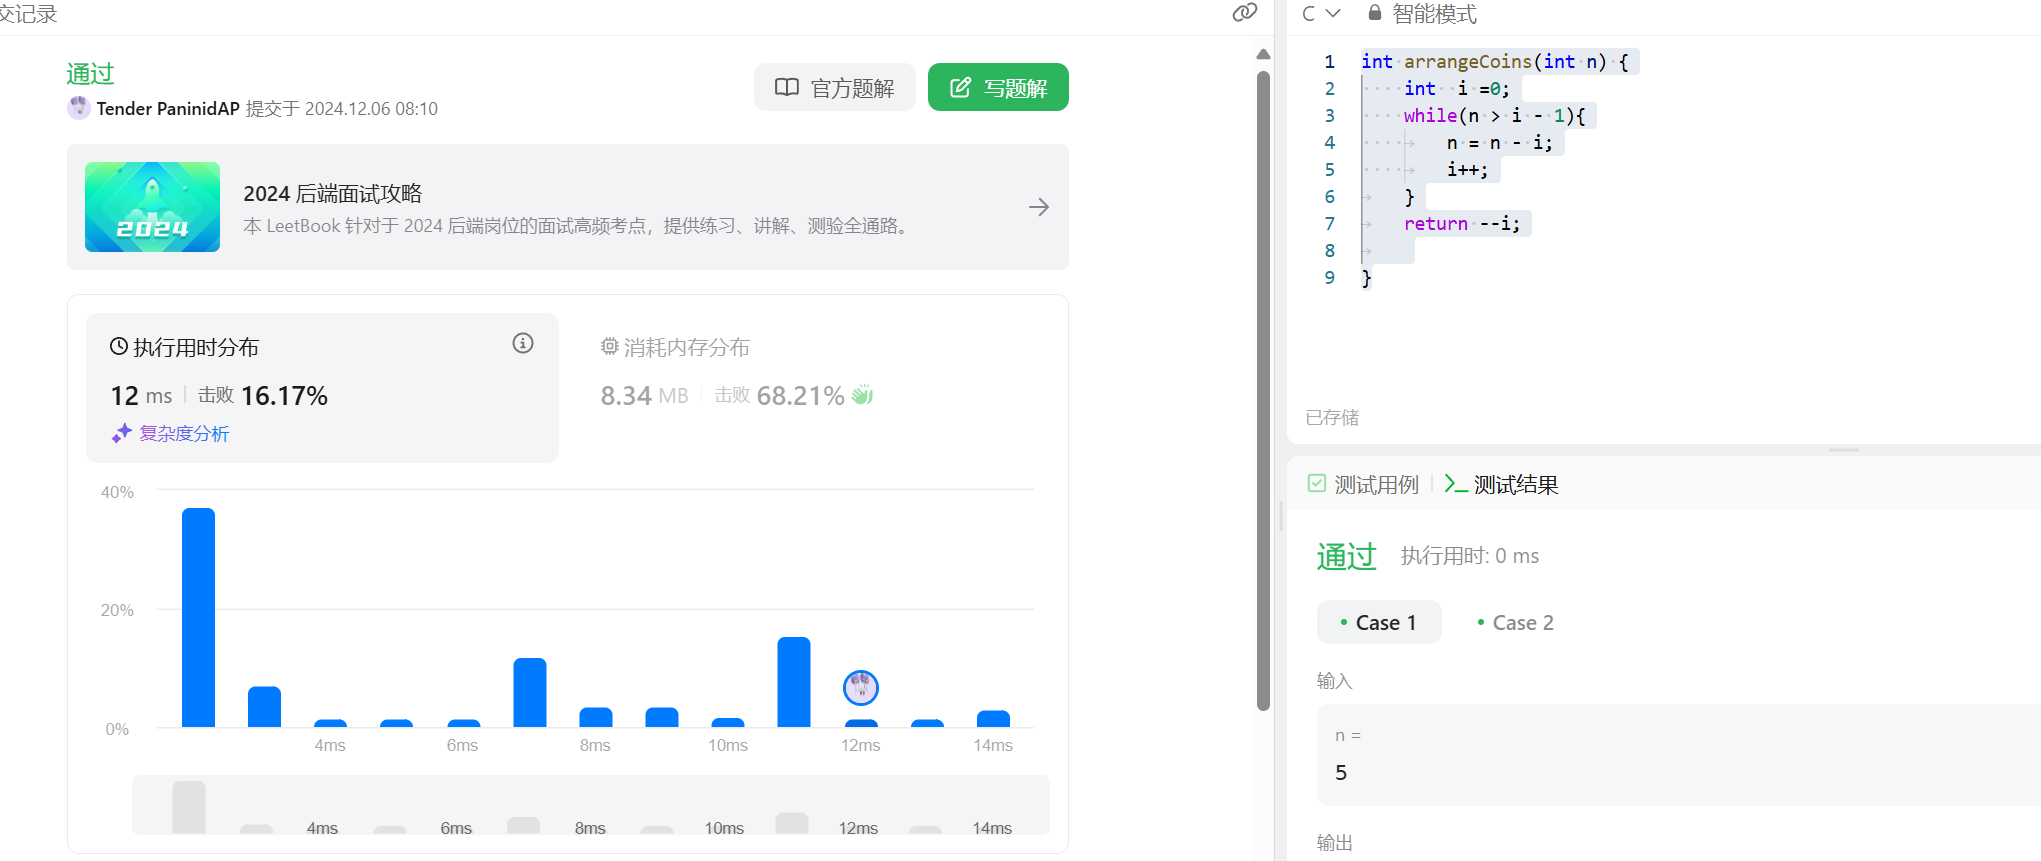Click the sparkle icon for 复杂度分析

tap(122, 433)
